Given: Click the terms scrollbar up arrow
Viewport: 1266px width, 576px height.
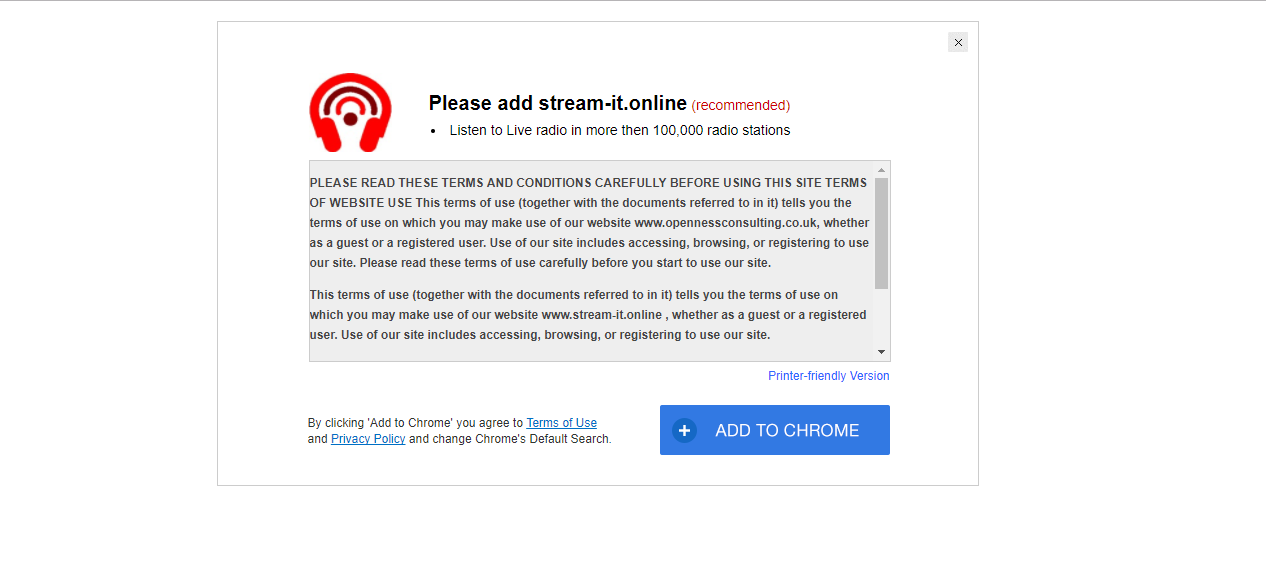Looking at the screenshot, I should [x=881, y=170].
